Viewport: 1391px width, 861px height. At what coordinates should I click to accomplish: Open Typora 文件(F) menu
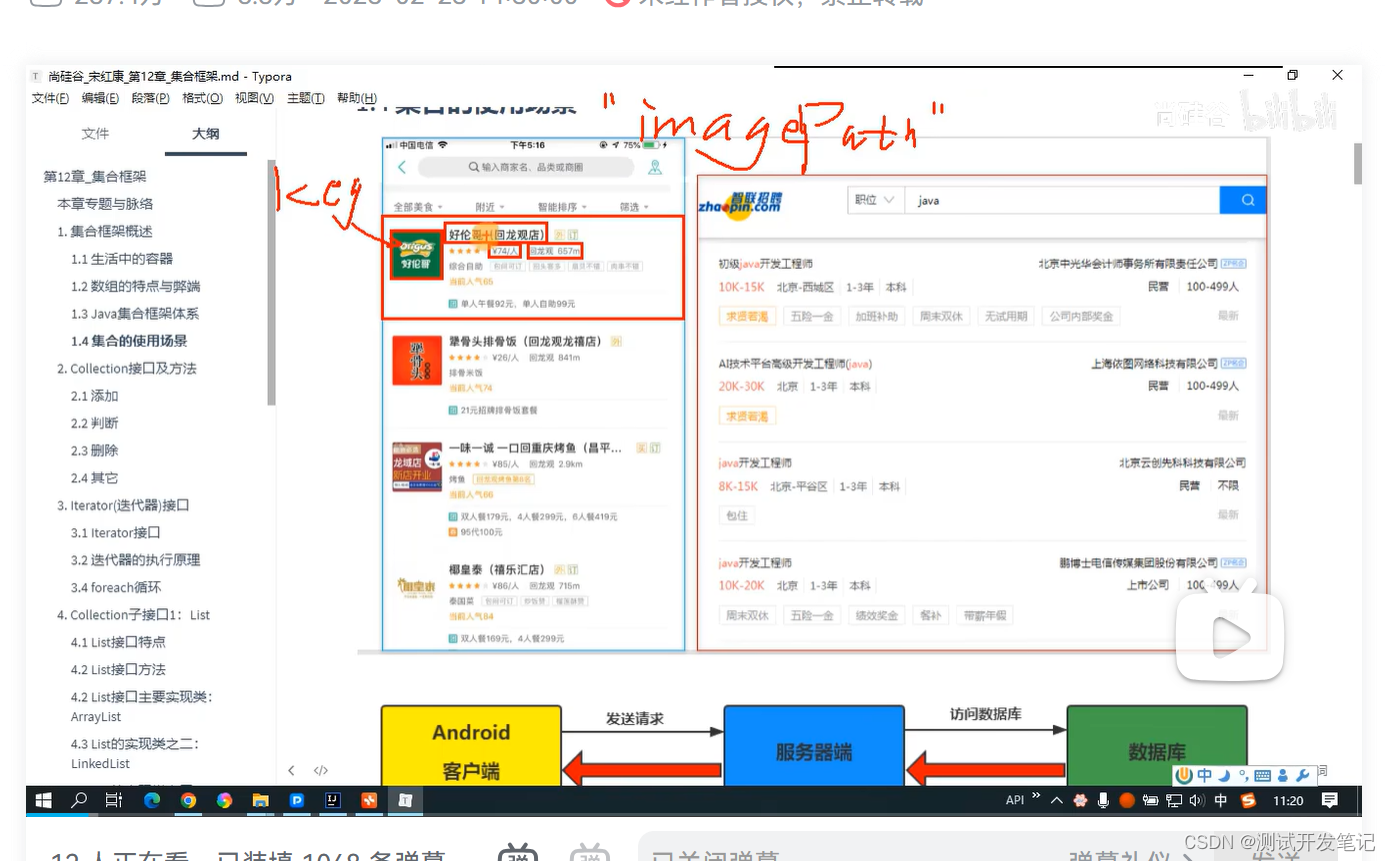50,98
